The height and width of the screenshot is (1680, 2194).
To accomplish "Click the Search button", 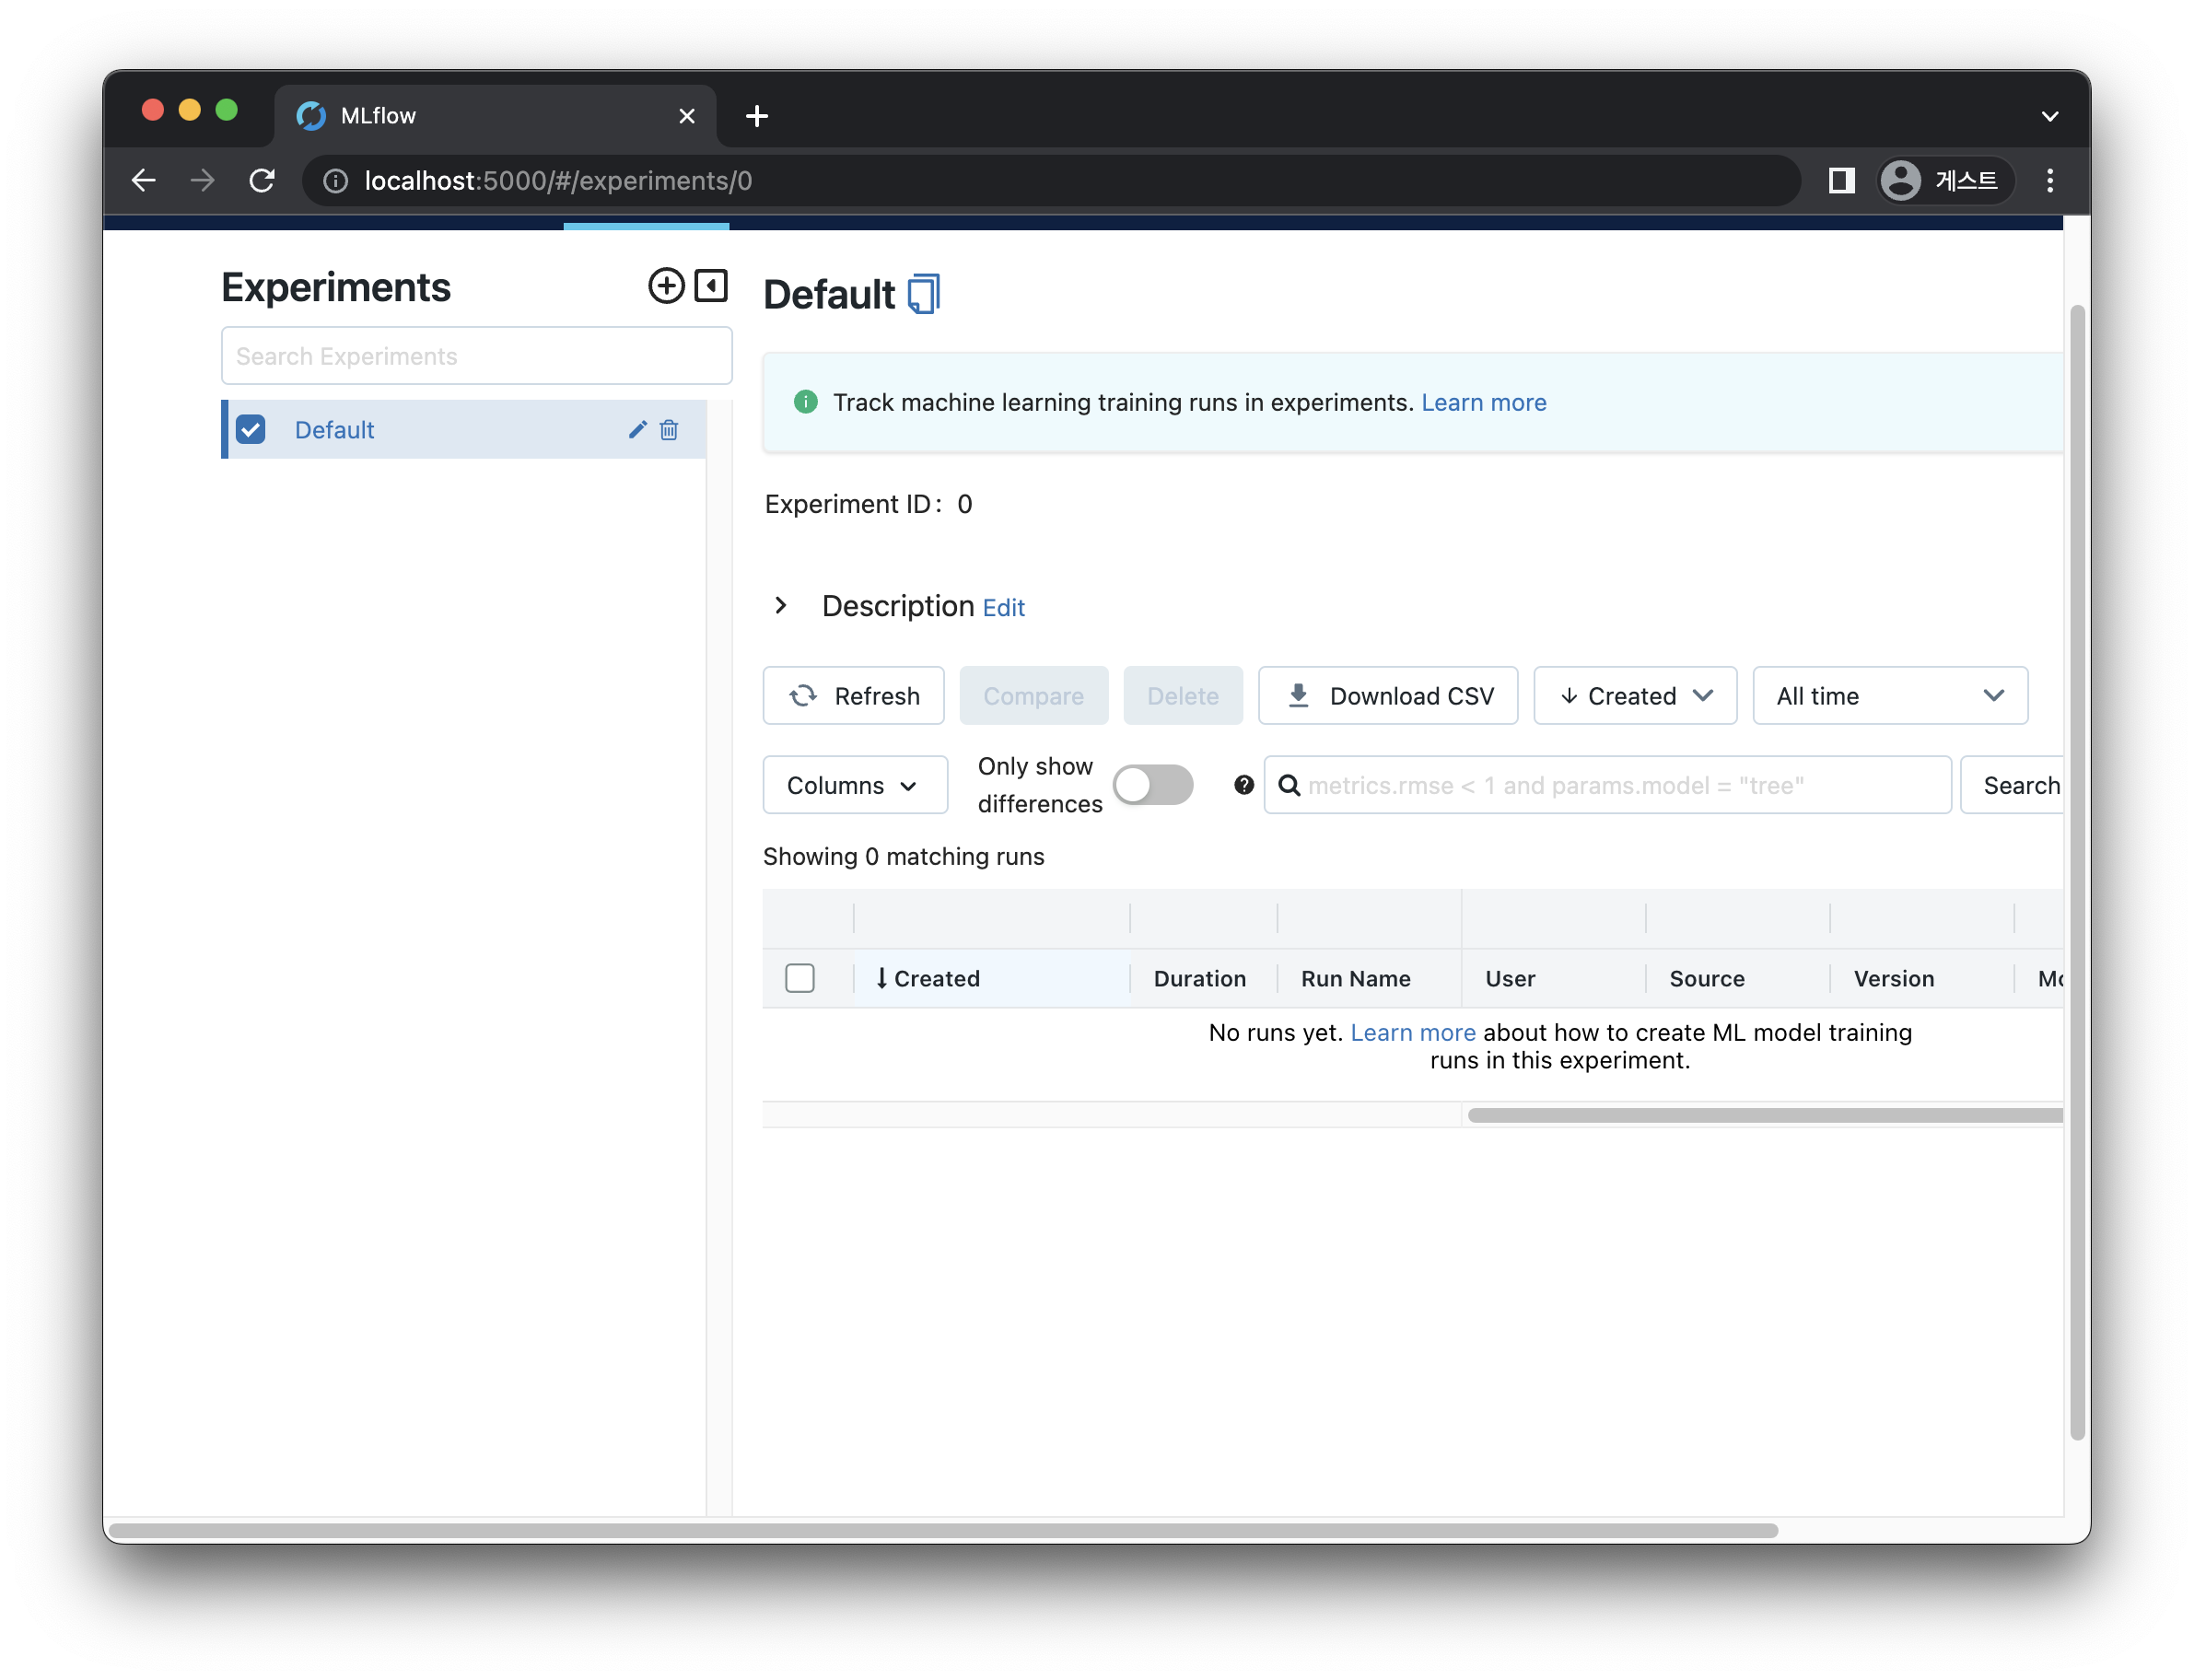I will [2012, 785].
